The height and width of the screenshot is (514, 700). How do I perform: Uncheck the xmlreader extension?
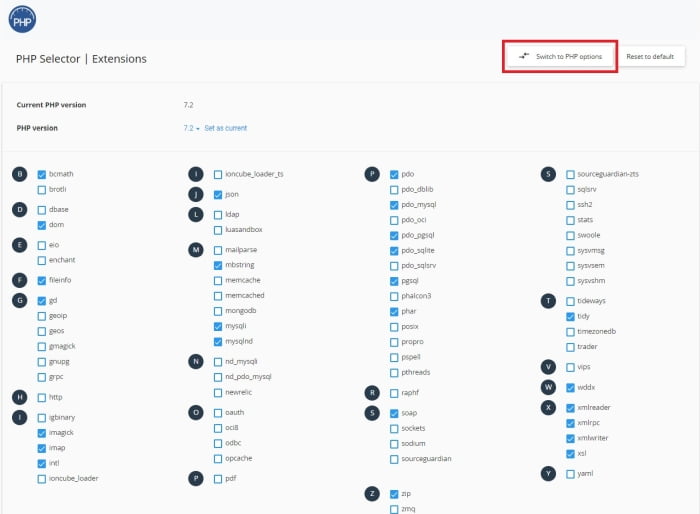pyautogui.click(x=570, y=408)
